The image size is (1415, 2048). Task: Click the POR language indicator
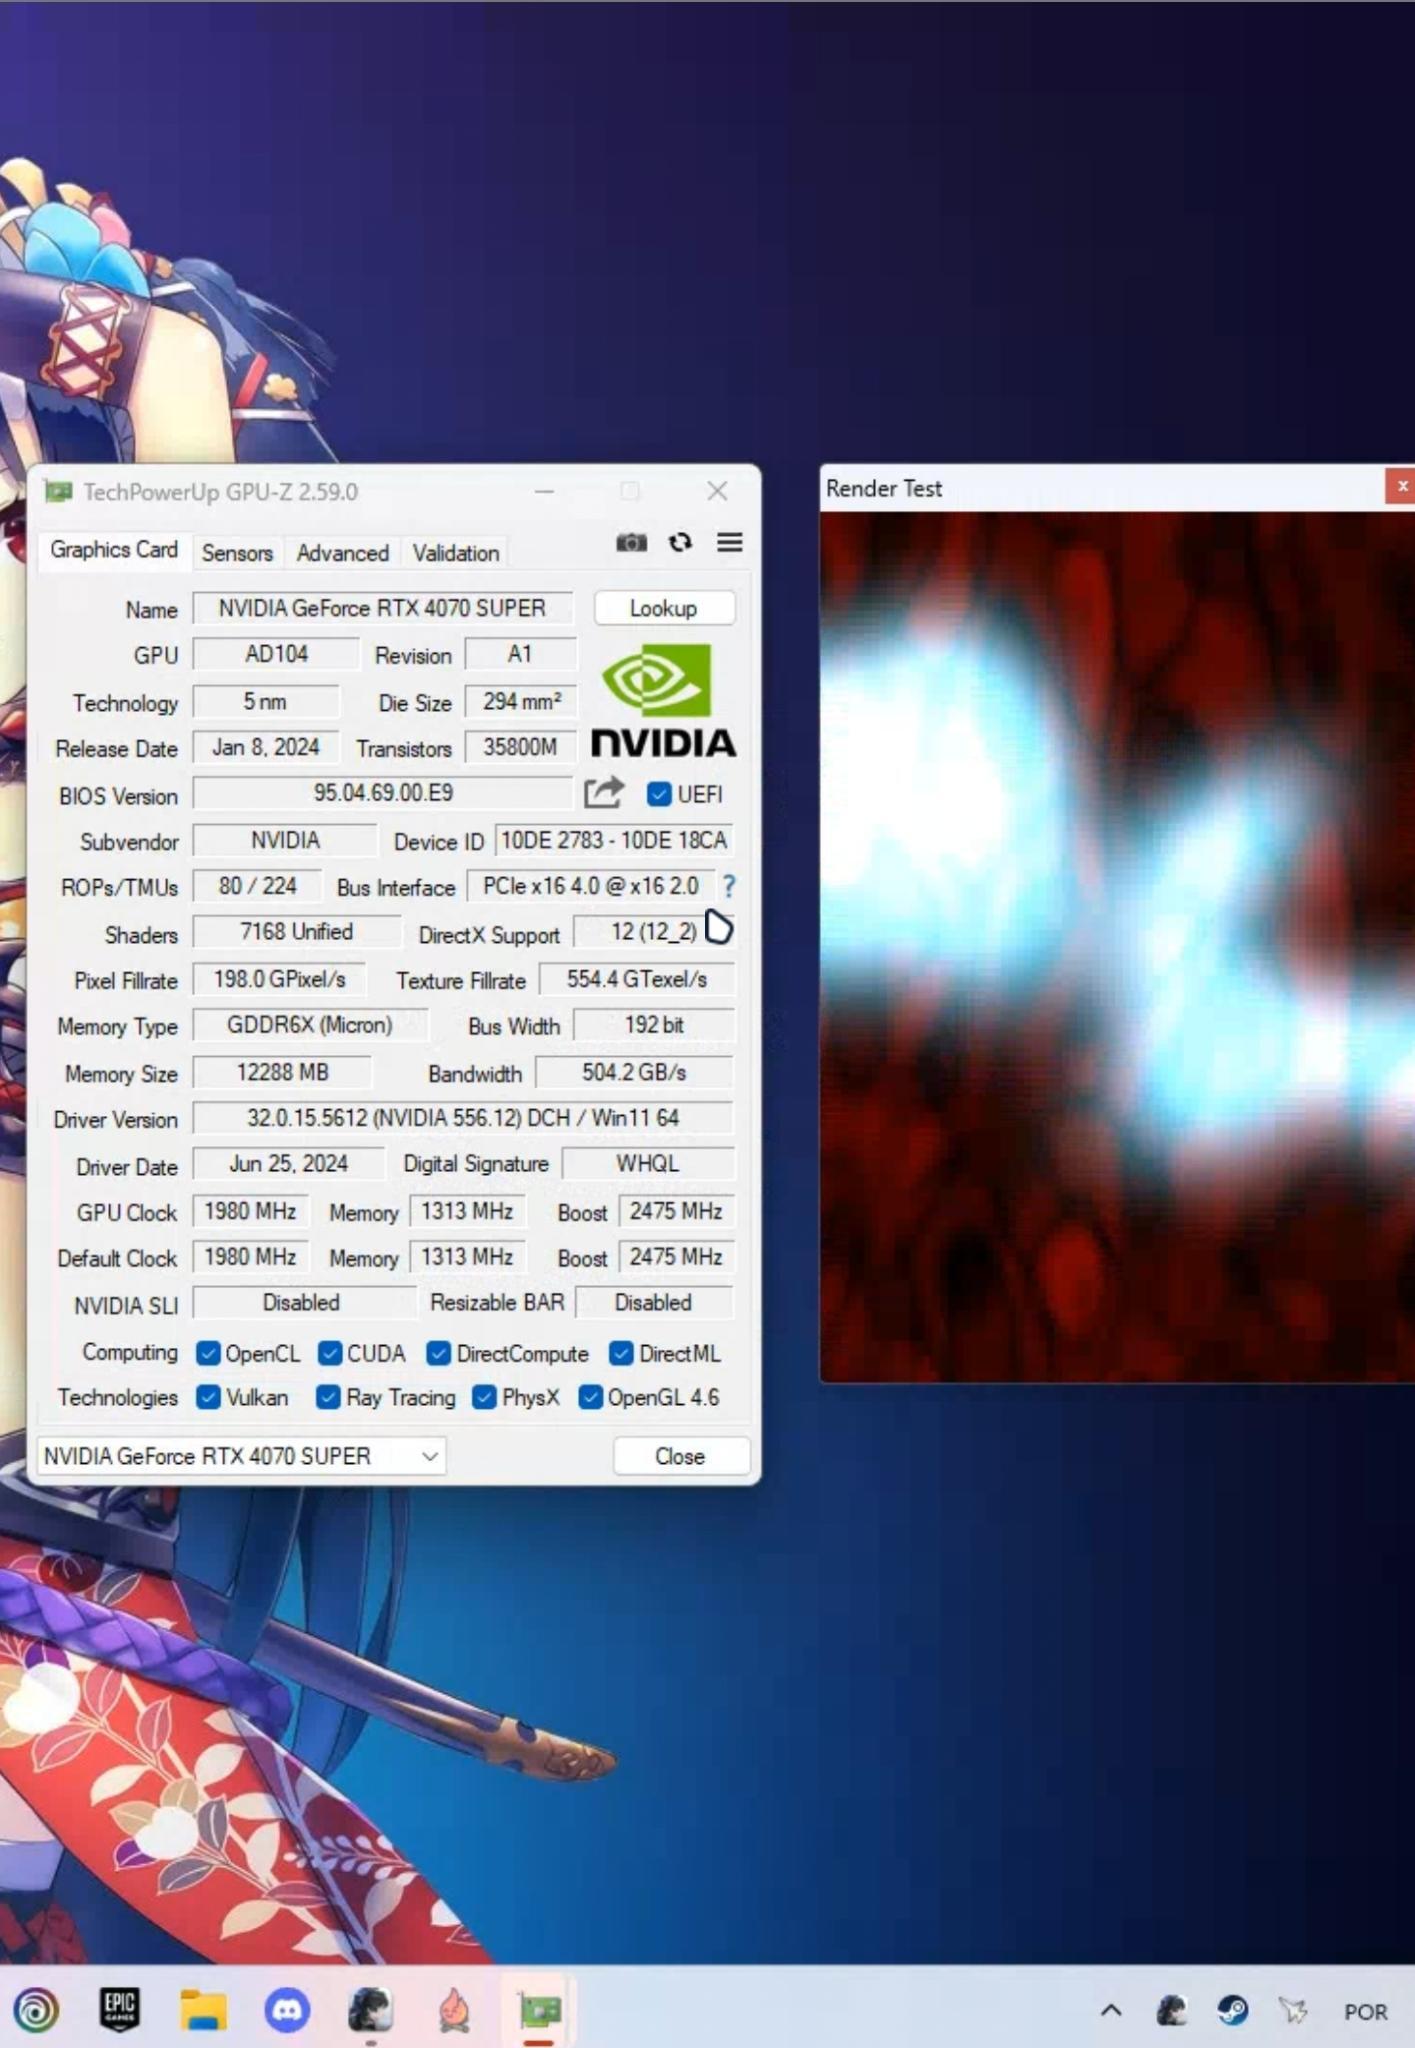[x=1366, y=2012]
